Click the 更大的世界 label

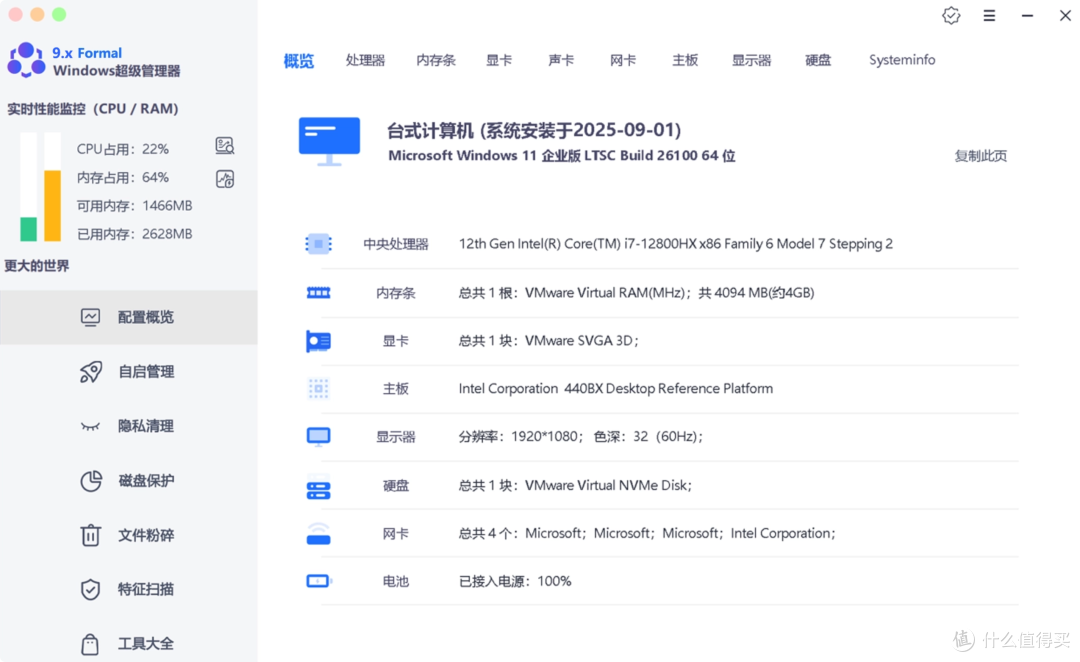click(x=37, y=266)
